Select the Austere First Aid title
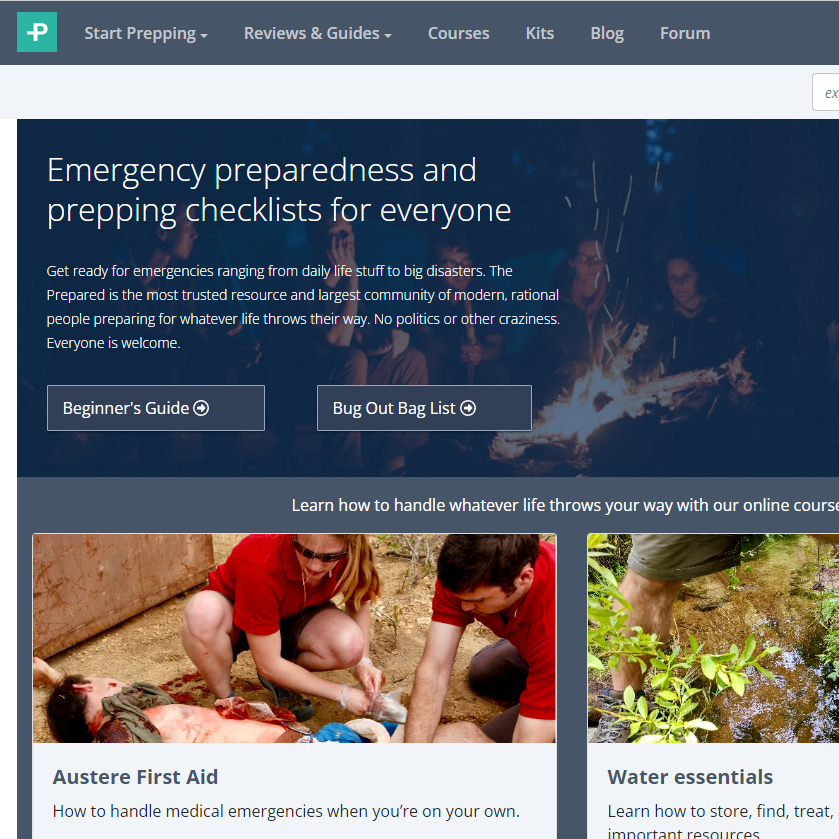The height and width of the screenshot is (839, 839). click(135, 777)
